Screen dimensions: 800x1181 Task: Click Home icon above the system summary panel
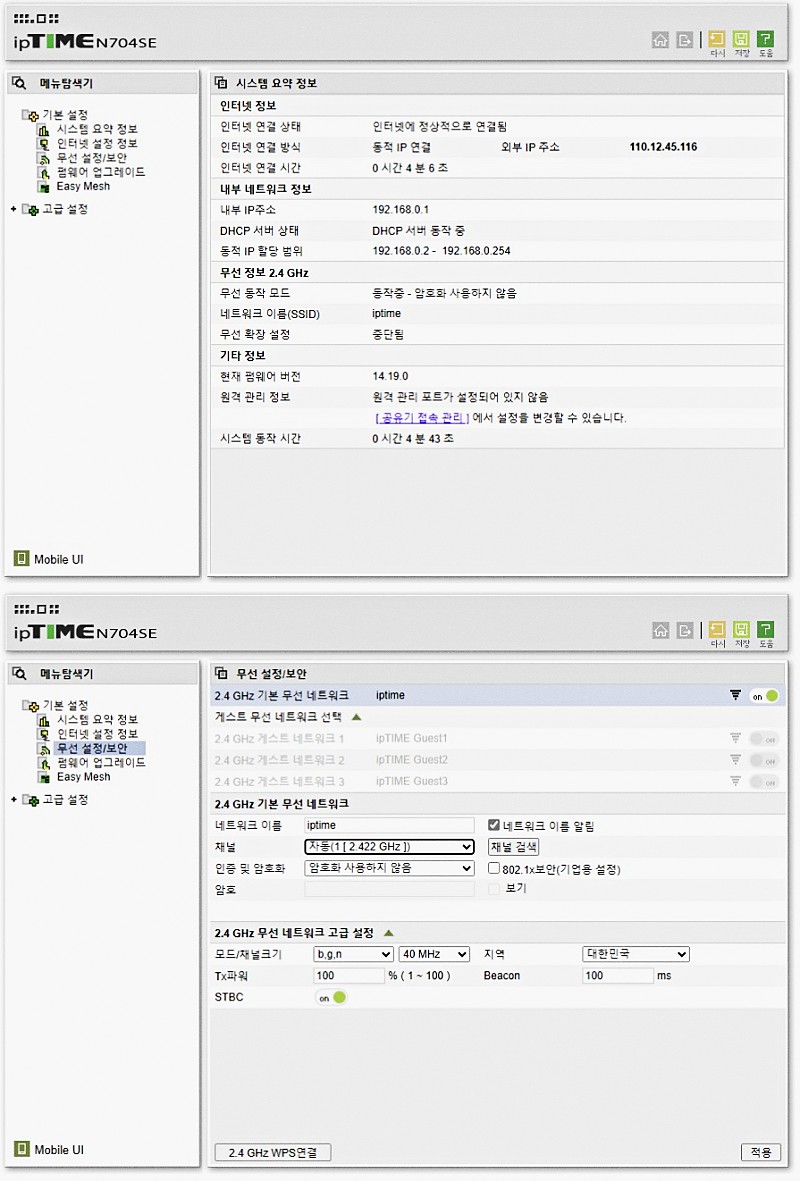pos(660,40)
